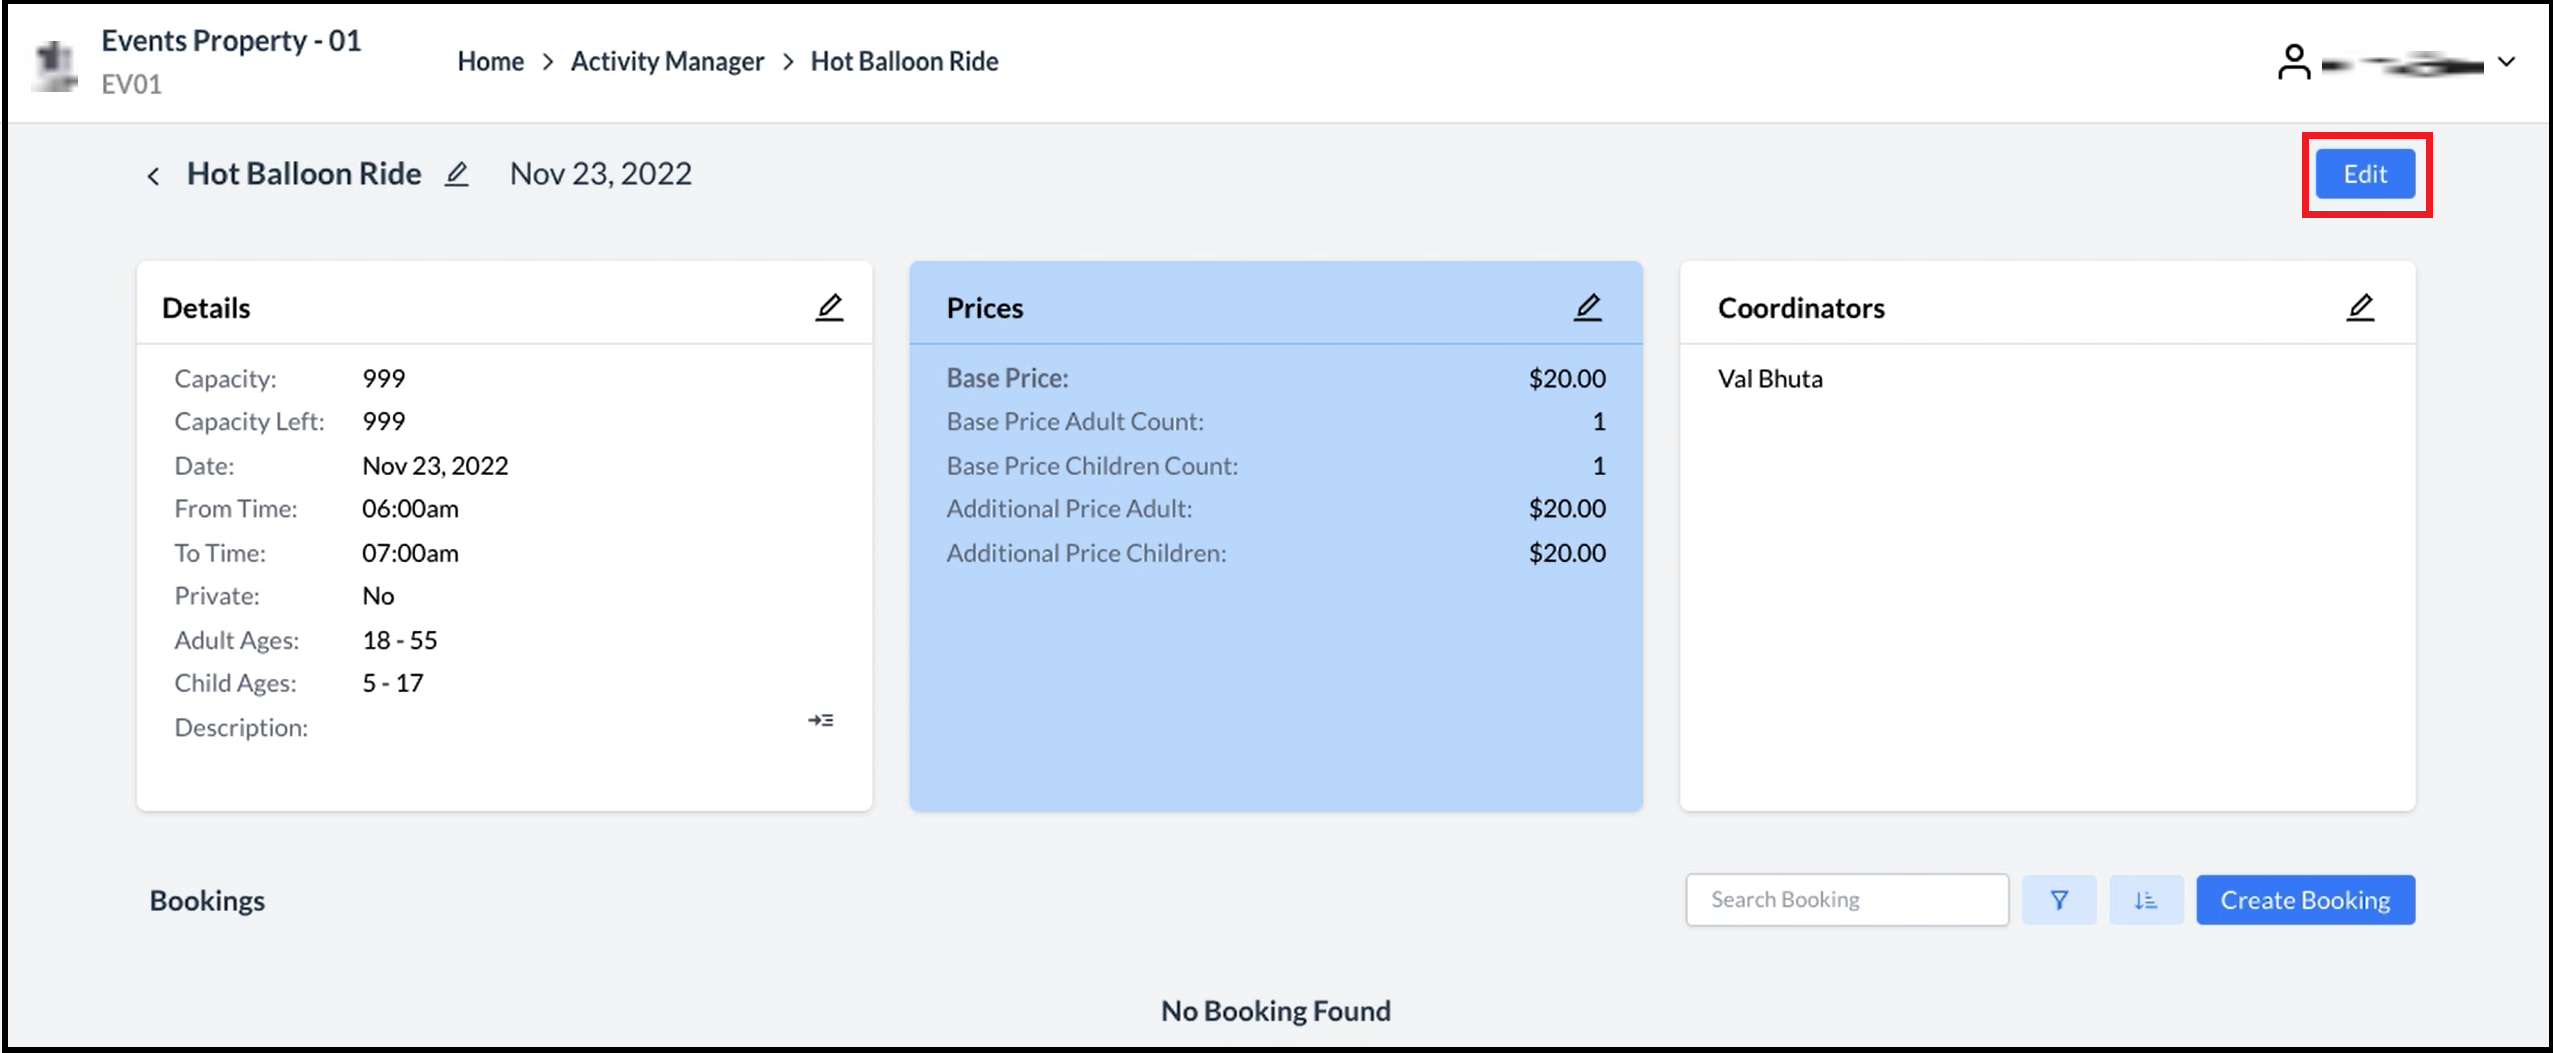Viewport: 2553px width, 1053px height.
Task: Expand the Description field in Details
Action: point(822,720)
